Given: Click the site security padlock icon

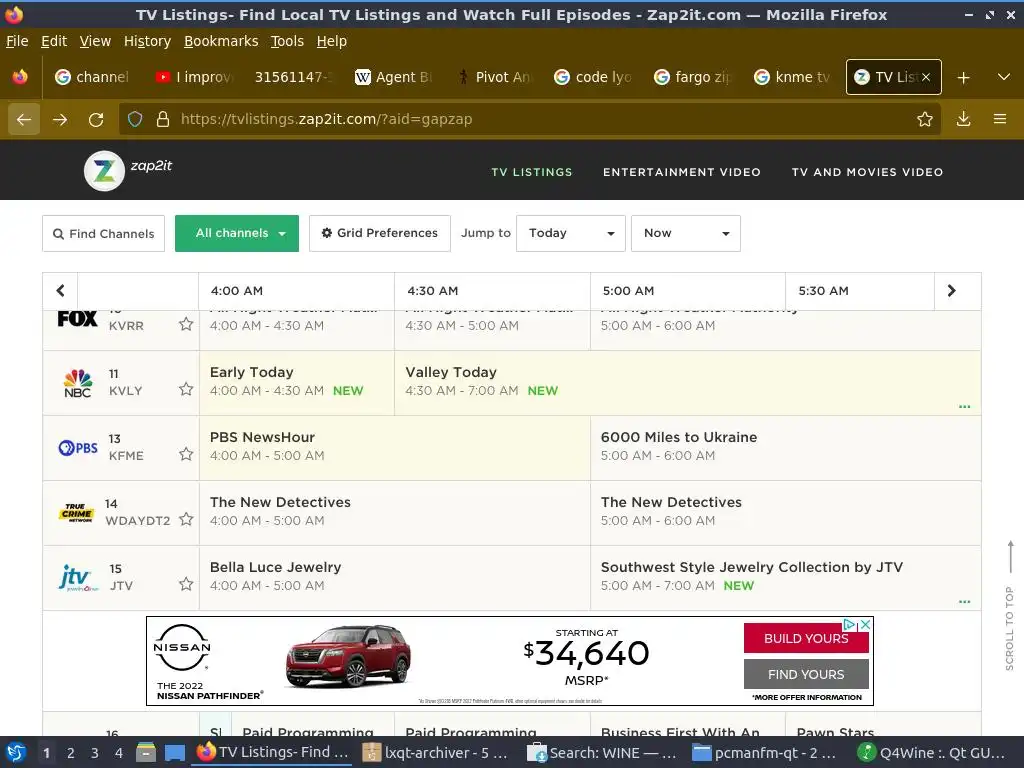Looking at the screenshot, I should (x=163, y=119).
